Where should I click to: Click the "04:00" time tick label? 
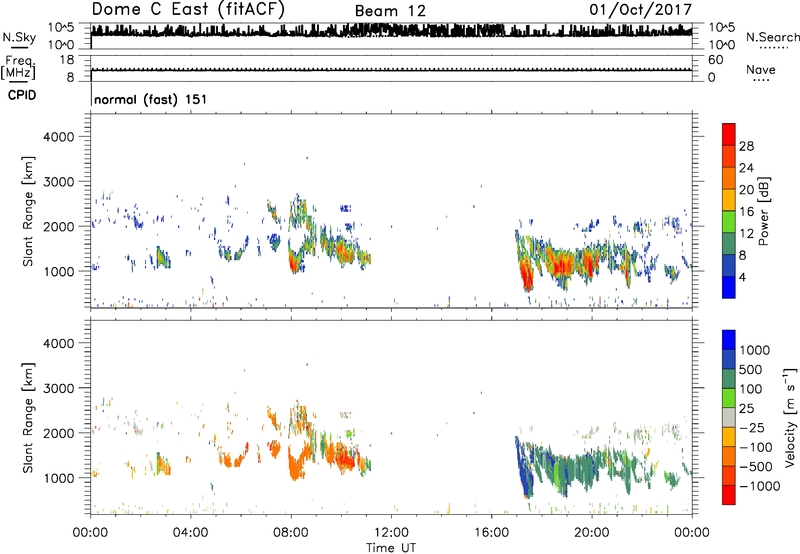190,533
